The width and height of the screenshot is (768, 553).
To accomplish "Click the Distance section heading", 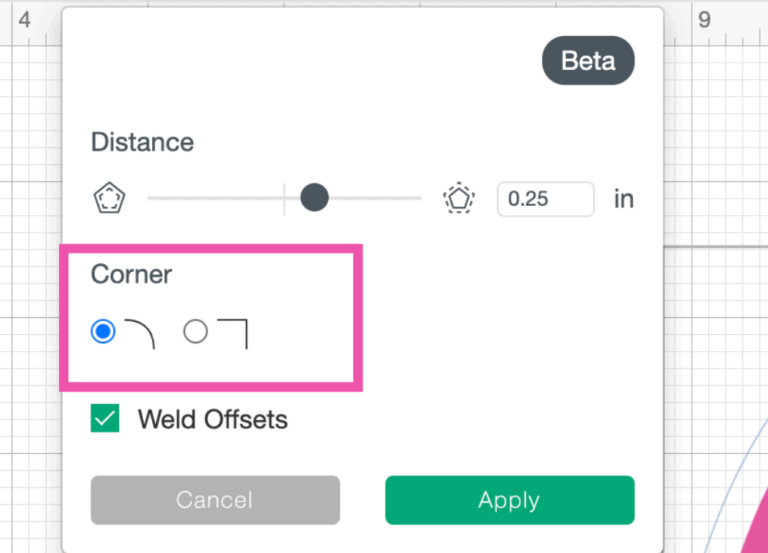I will [x=142, y=142].
